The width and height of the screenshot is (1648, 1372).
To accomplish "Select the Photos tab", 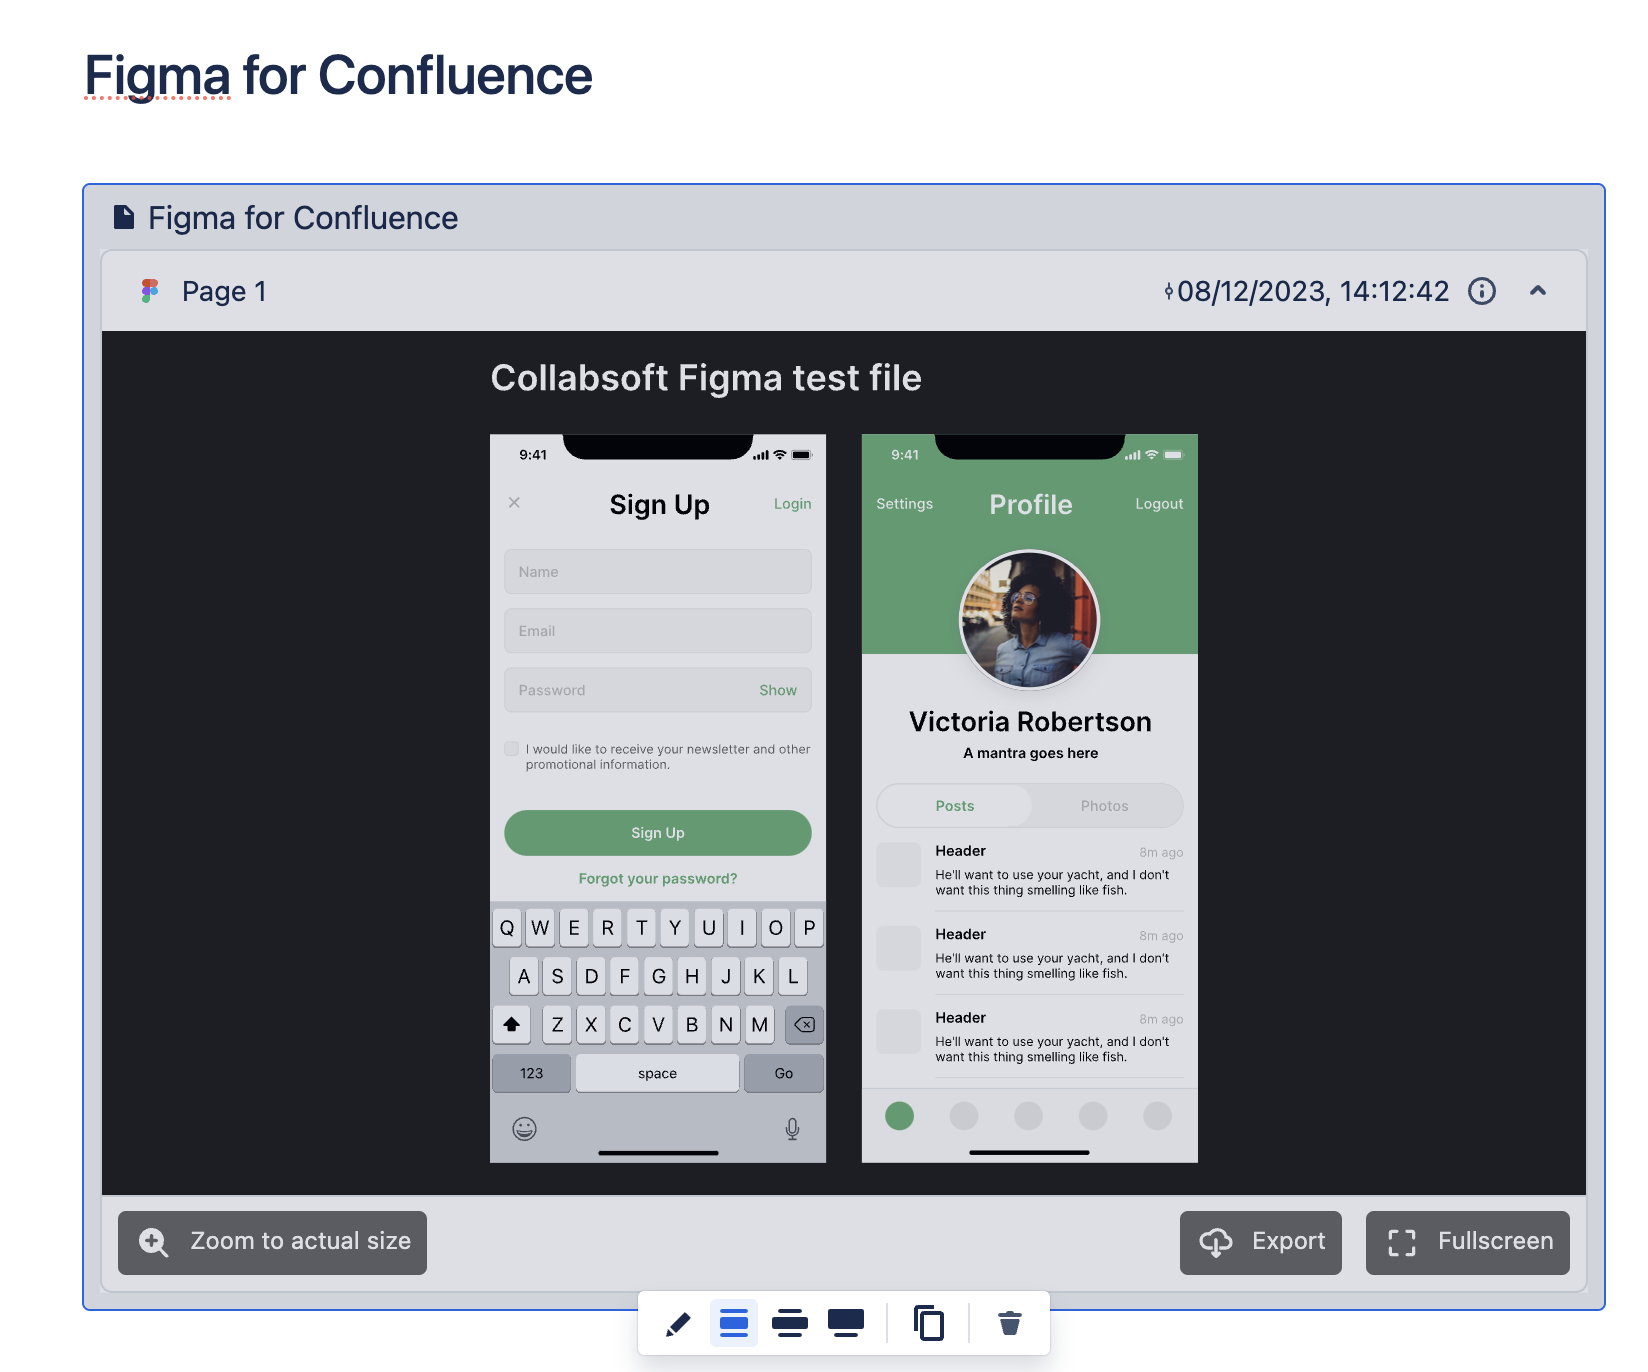I will tap(1105, 806).
